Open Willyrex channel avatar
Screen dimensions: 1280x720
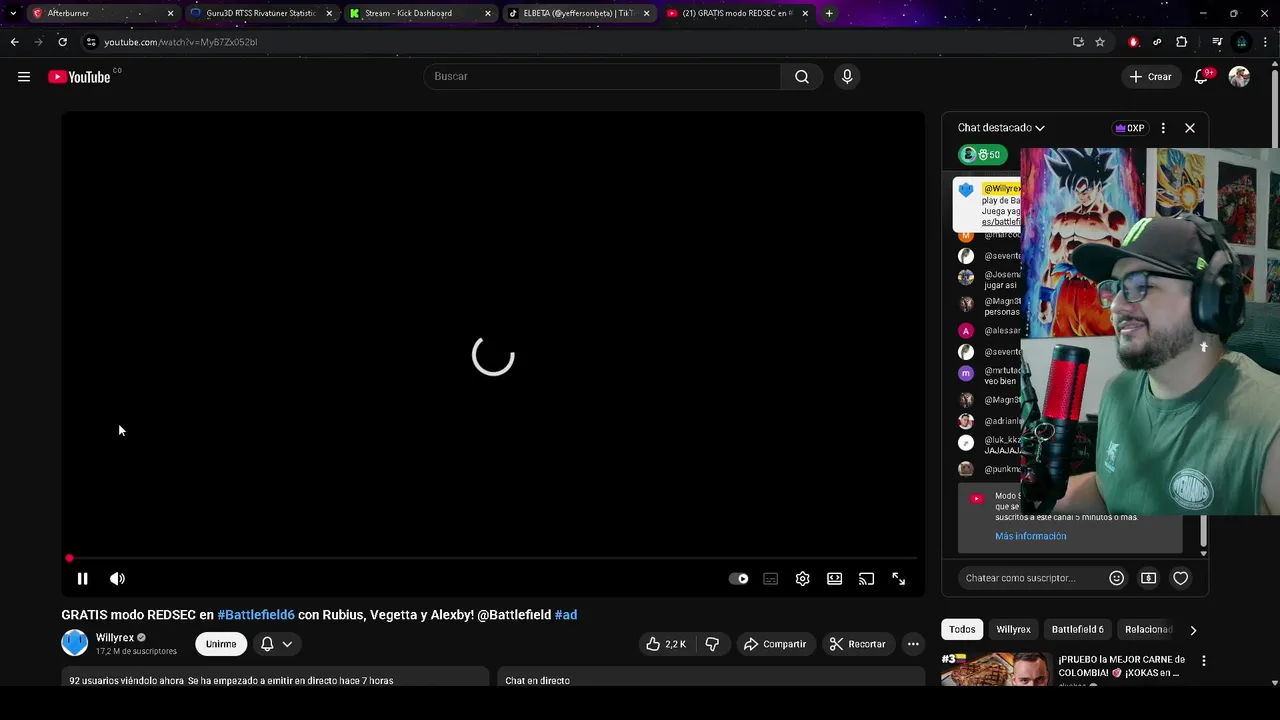click(x=75, y=643)
